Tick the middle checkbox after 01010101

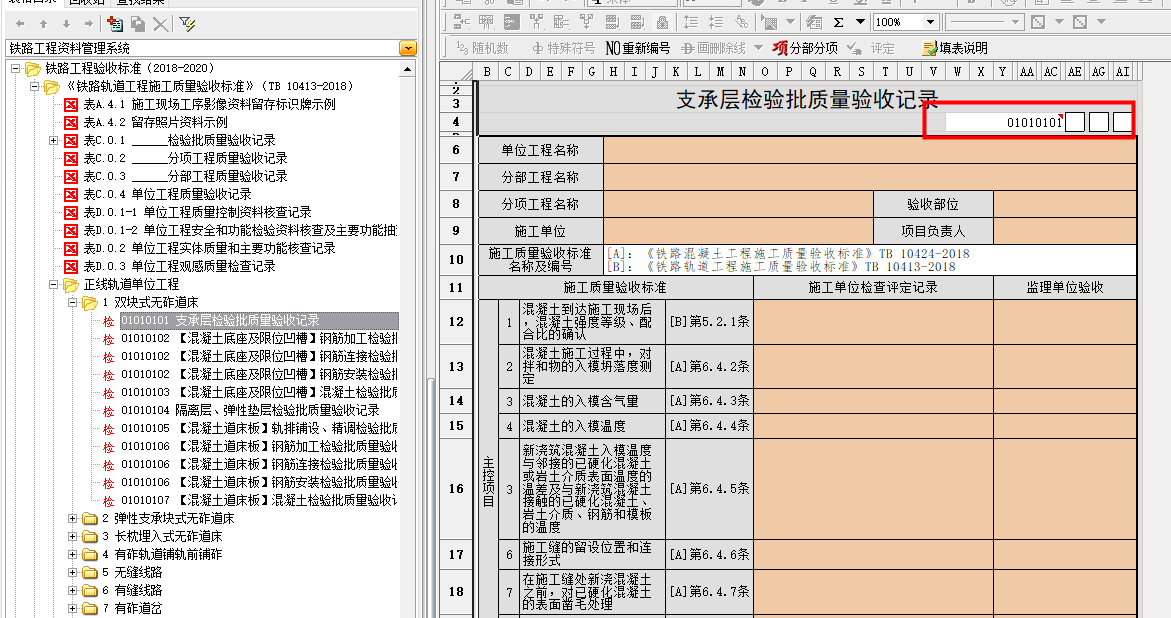(1099, 122)
